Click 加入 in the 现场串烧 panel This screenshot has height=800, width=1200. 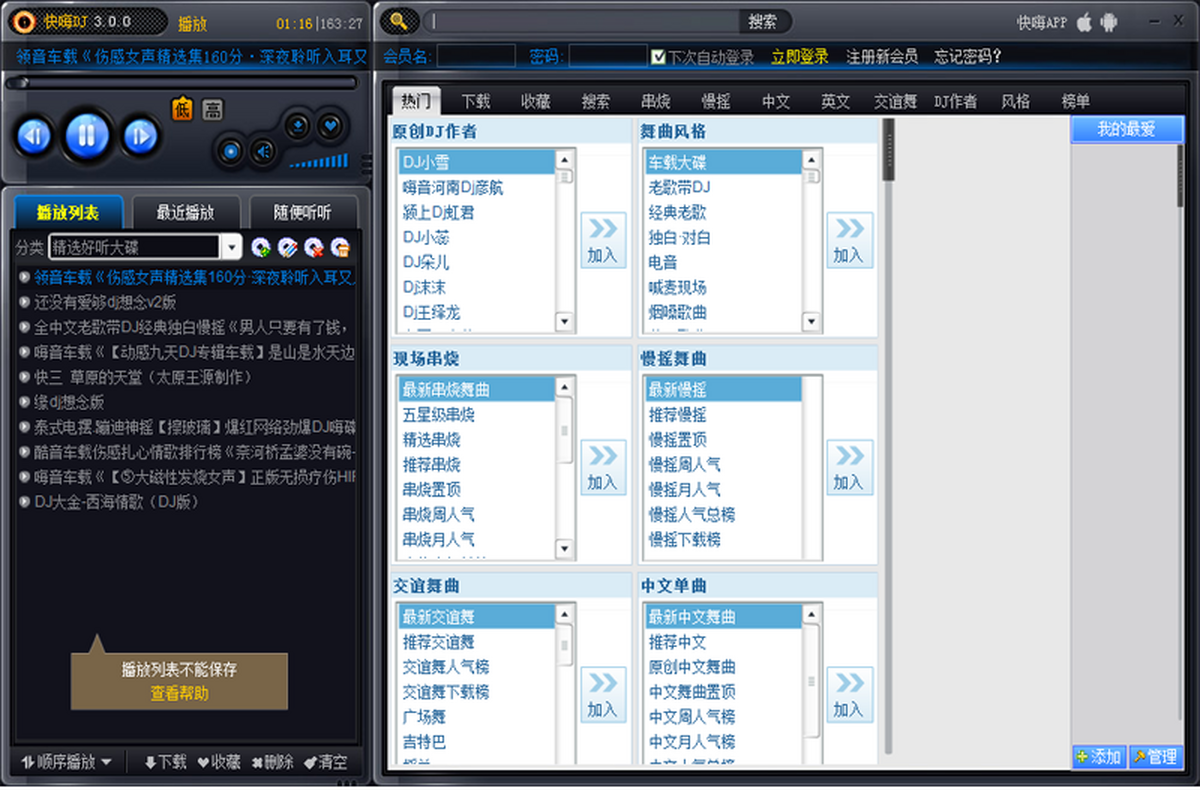tap(602, 468)
